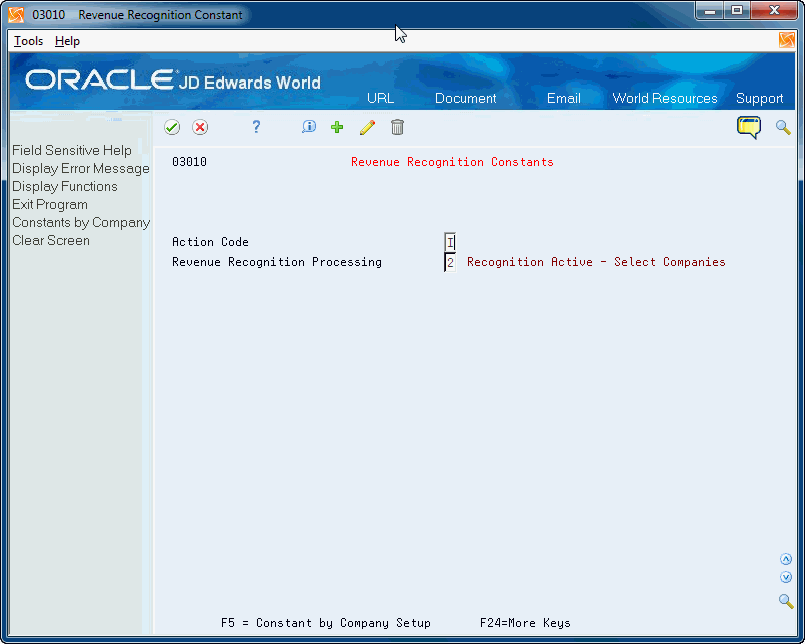Open World Resources link
The height and width of the screenshot is (644, 805).
click(665, 98)
